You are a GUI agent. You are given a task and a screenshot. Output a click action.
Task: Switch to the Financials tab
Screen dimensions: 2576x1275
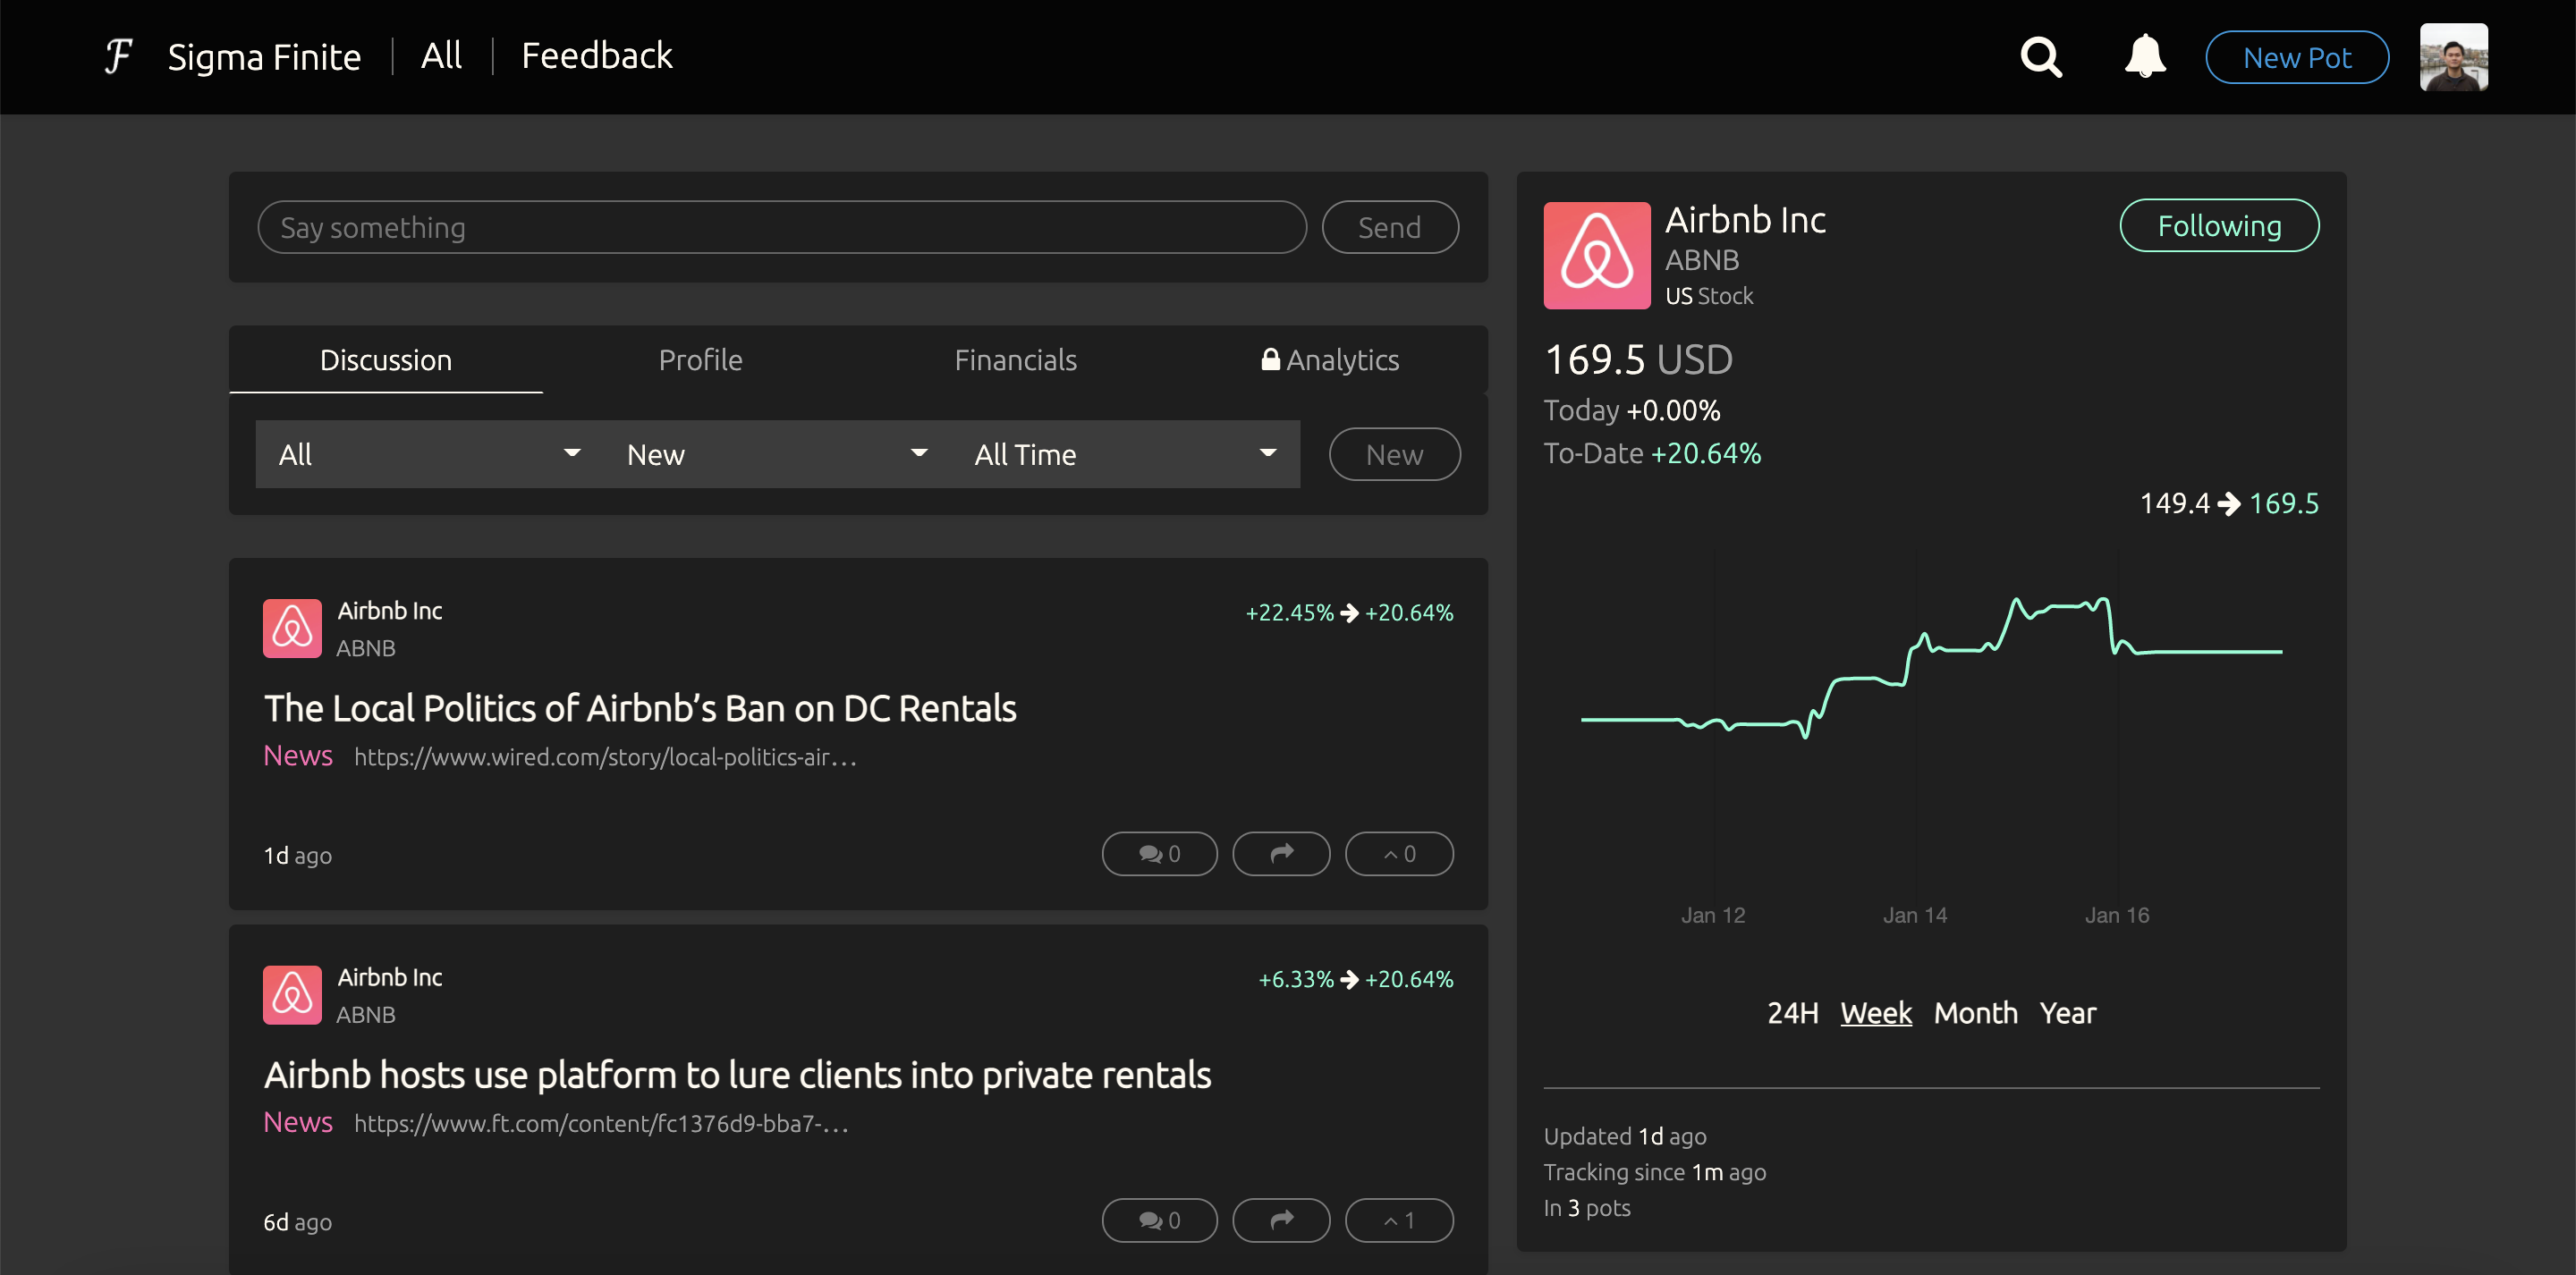[1015, 360]
